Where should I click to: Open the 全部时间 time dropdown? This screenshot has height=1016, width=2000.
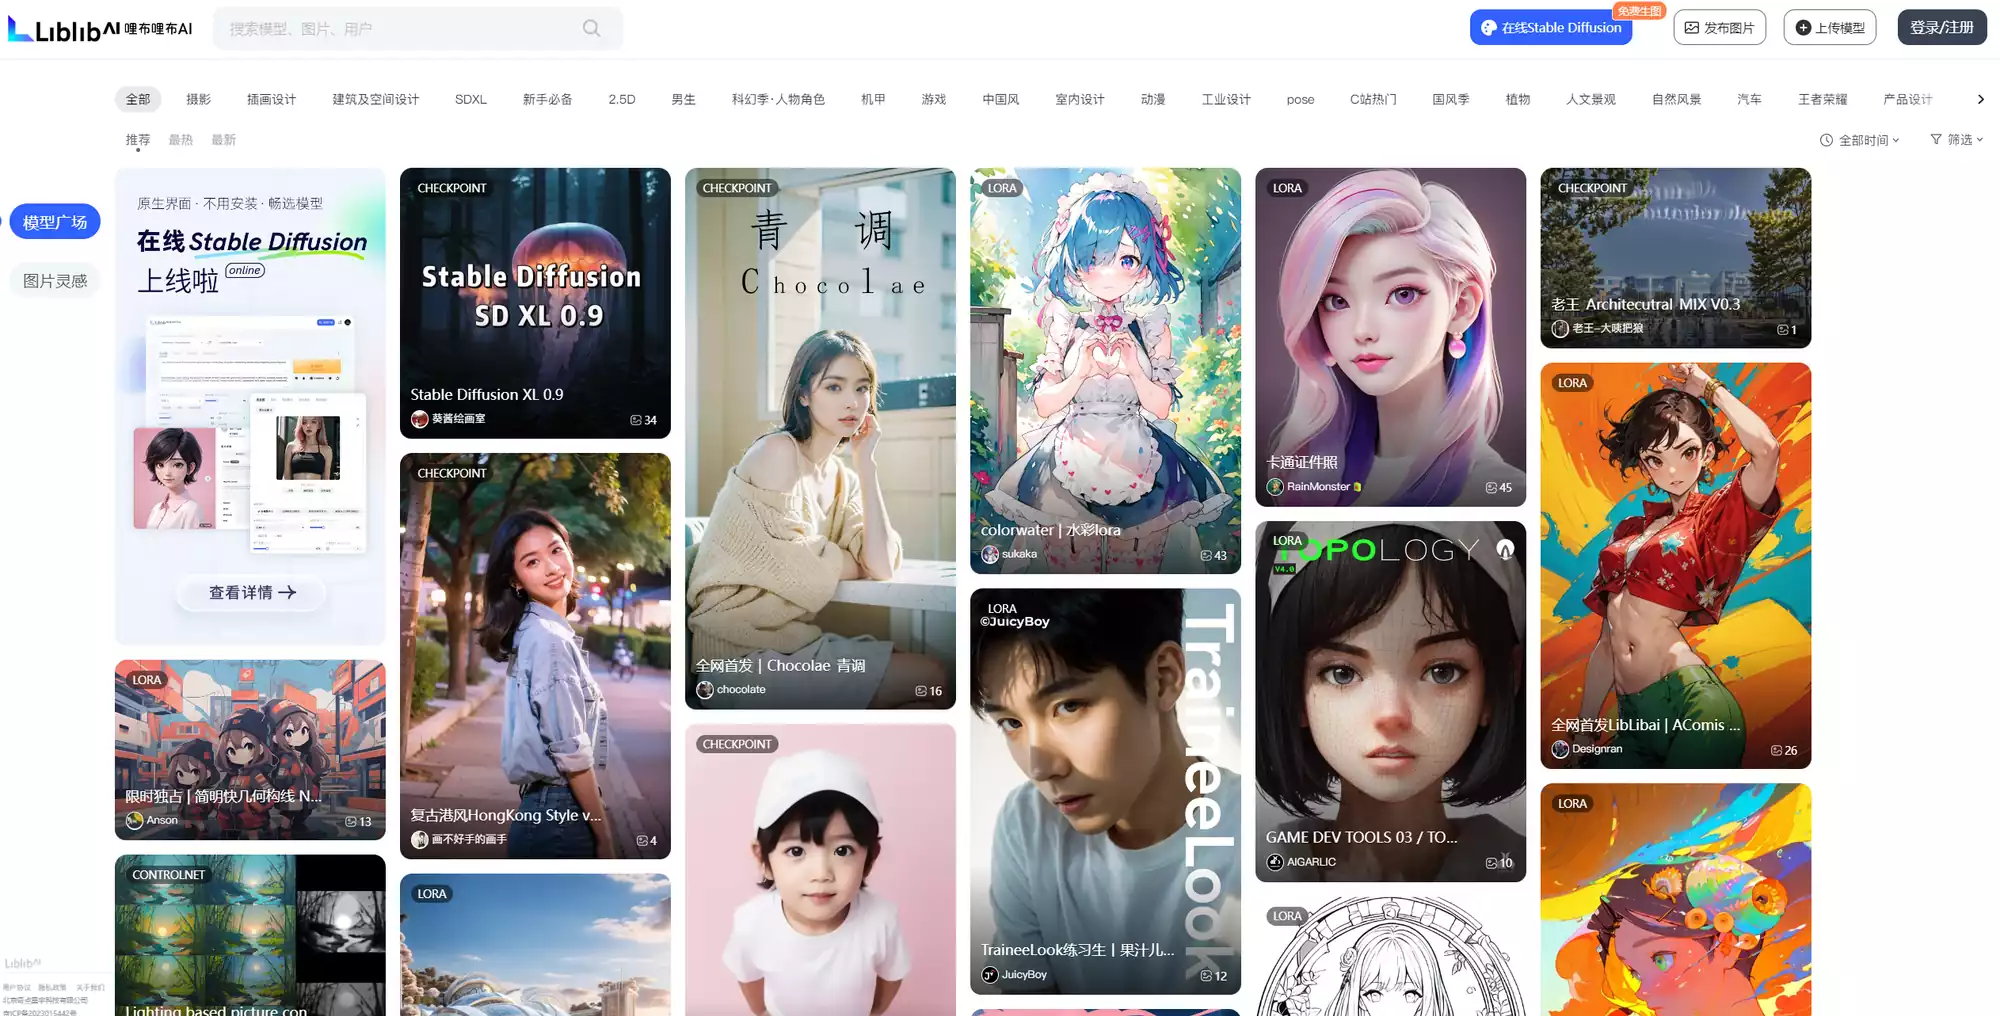point(1859,140)
